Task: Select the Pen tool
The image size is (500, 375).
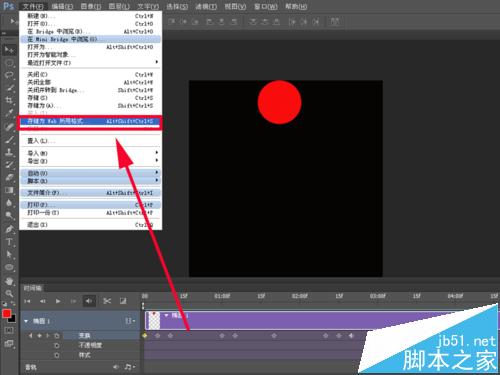Action: [9, 229]
